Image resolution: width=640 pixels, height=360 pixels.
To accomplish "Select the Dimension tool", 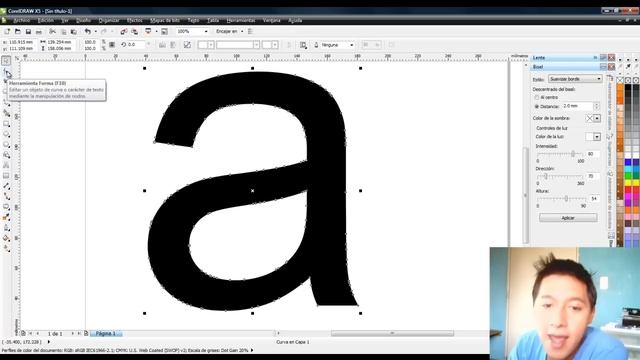I will click(x=6, y=186).
